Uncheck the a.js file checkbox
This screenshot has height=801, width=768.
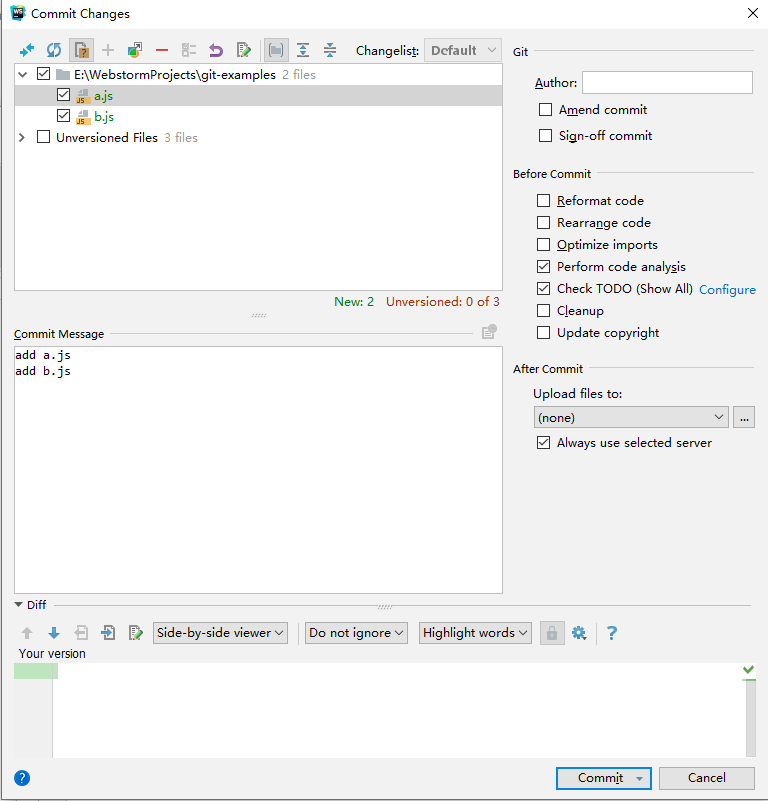click(64, 96)
